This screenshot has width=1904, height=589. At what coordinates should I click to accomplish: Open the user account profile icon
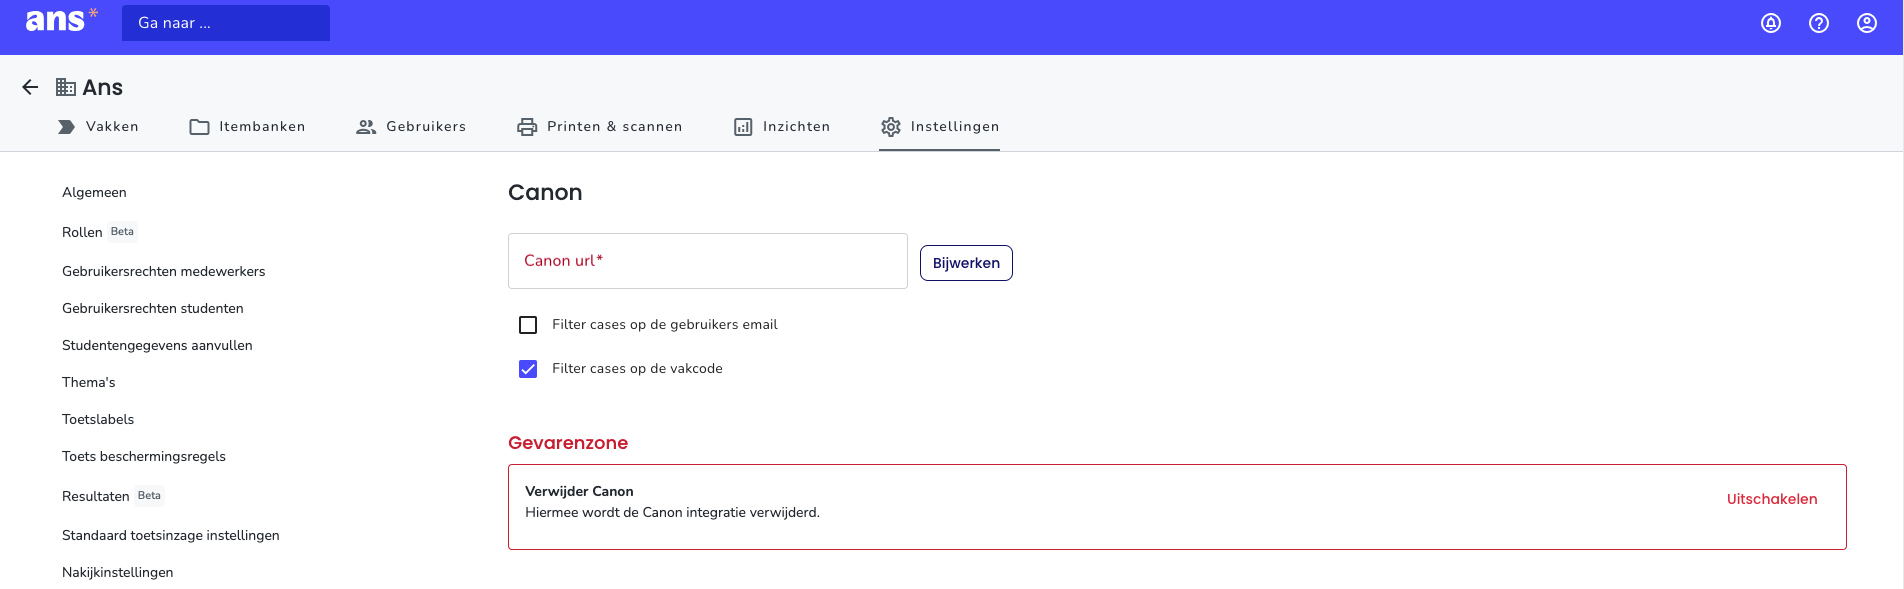pos(1867,23)
